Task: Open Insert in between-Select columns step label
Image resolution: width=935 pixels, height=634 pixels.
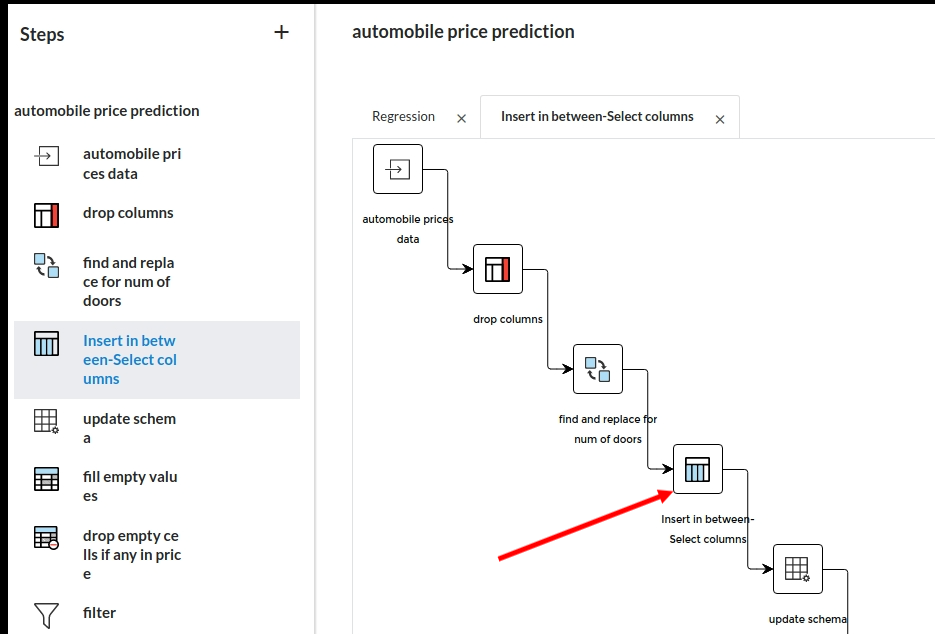Action: [130, 360]
